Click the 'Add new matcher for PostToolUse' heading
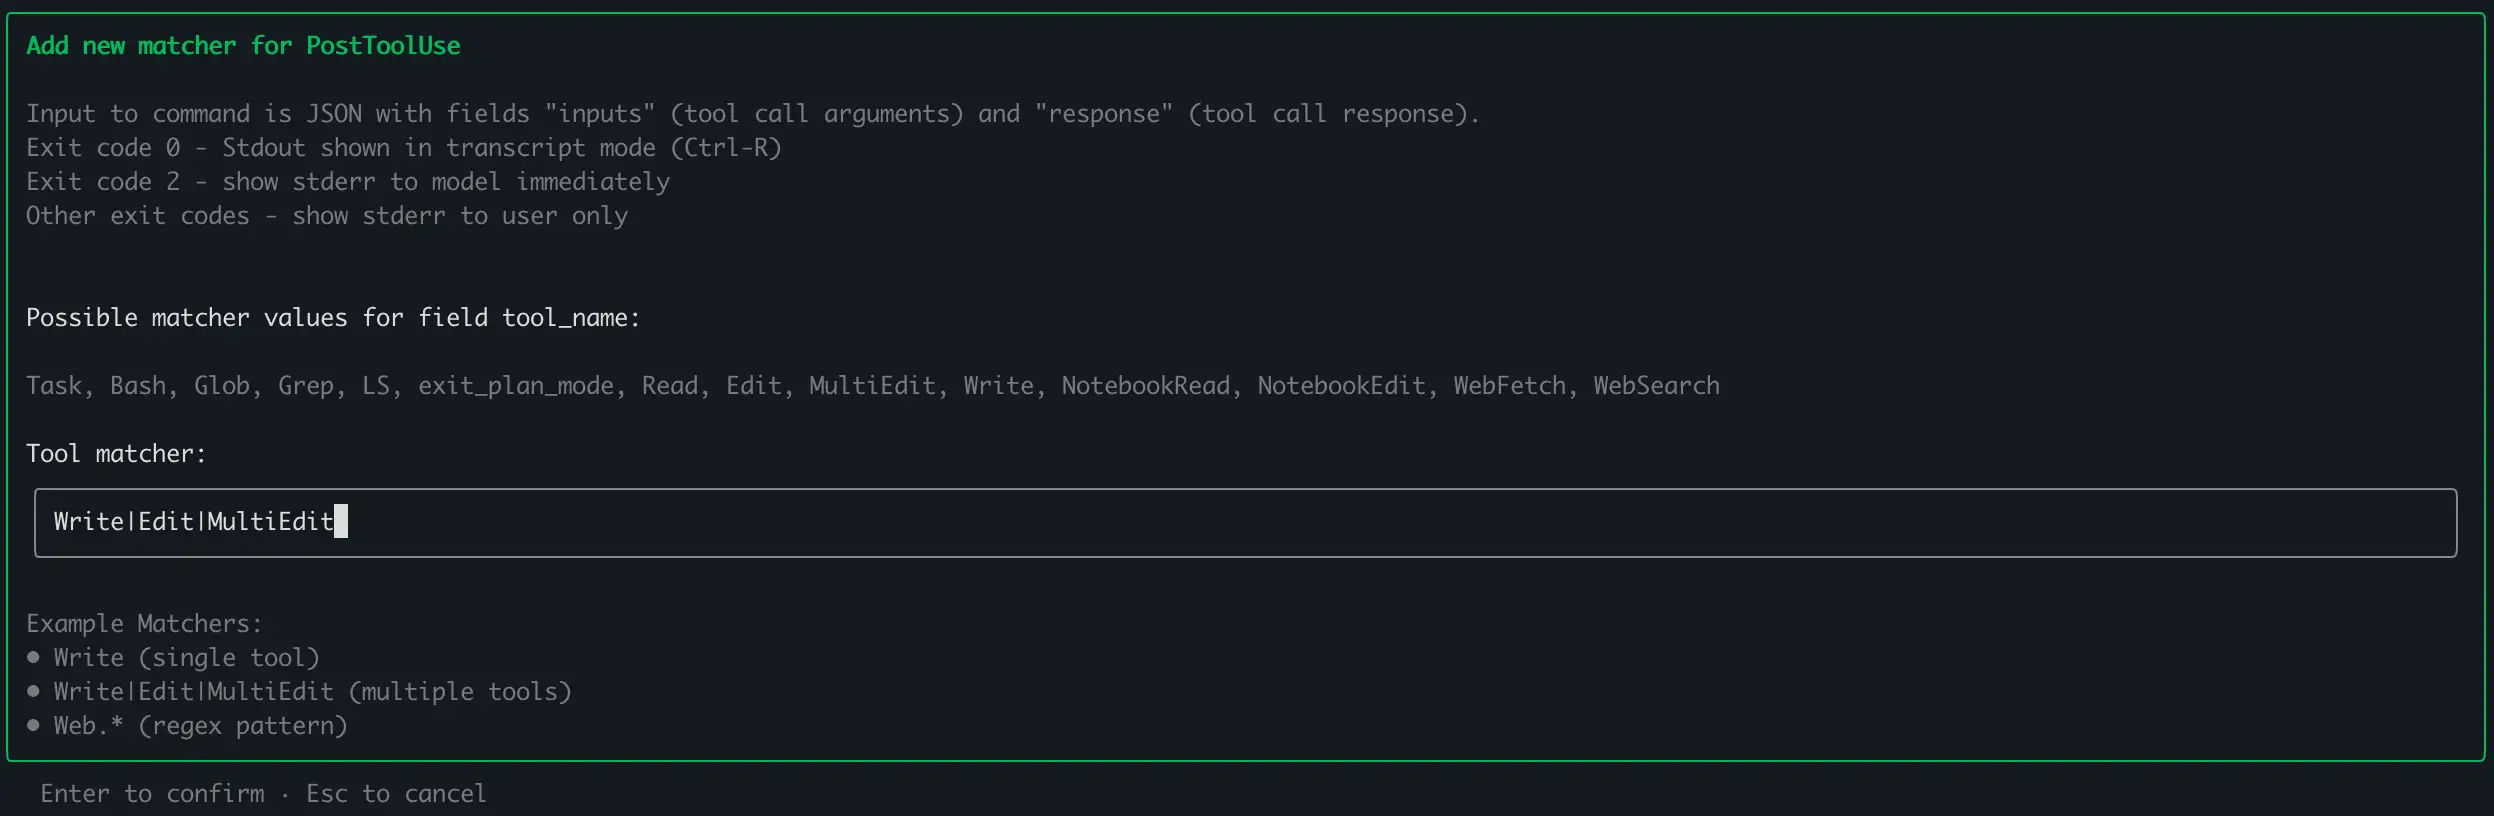 243,46
